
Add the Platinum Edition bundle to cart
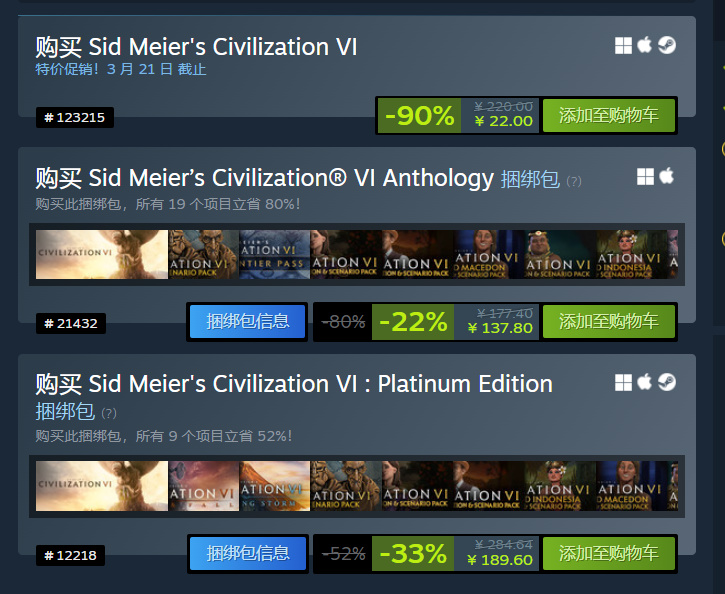click(609, 553)
